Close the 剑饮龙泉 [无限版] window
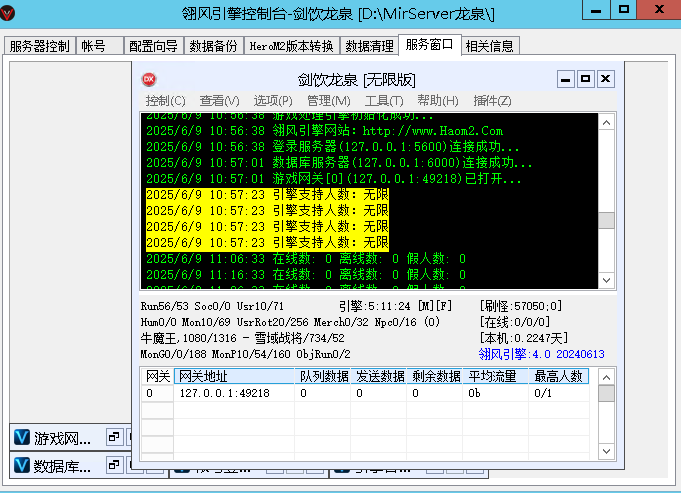 pyautogui.click(x=605, y=79)
